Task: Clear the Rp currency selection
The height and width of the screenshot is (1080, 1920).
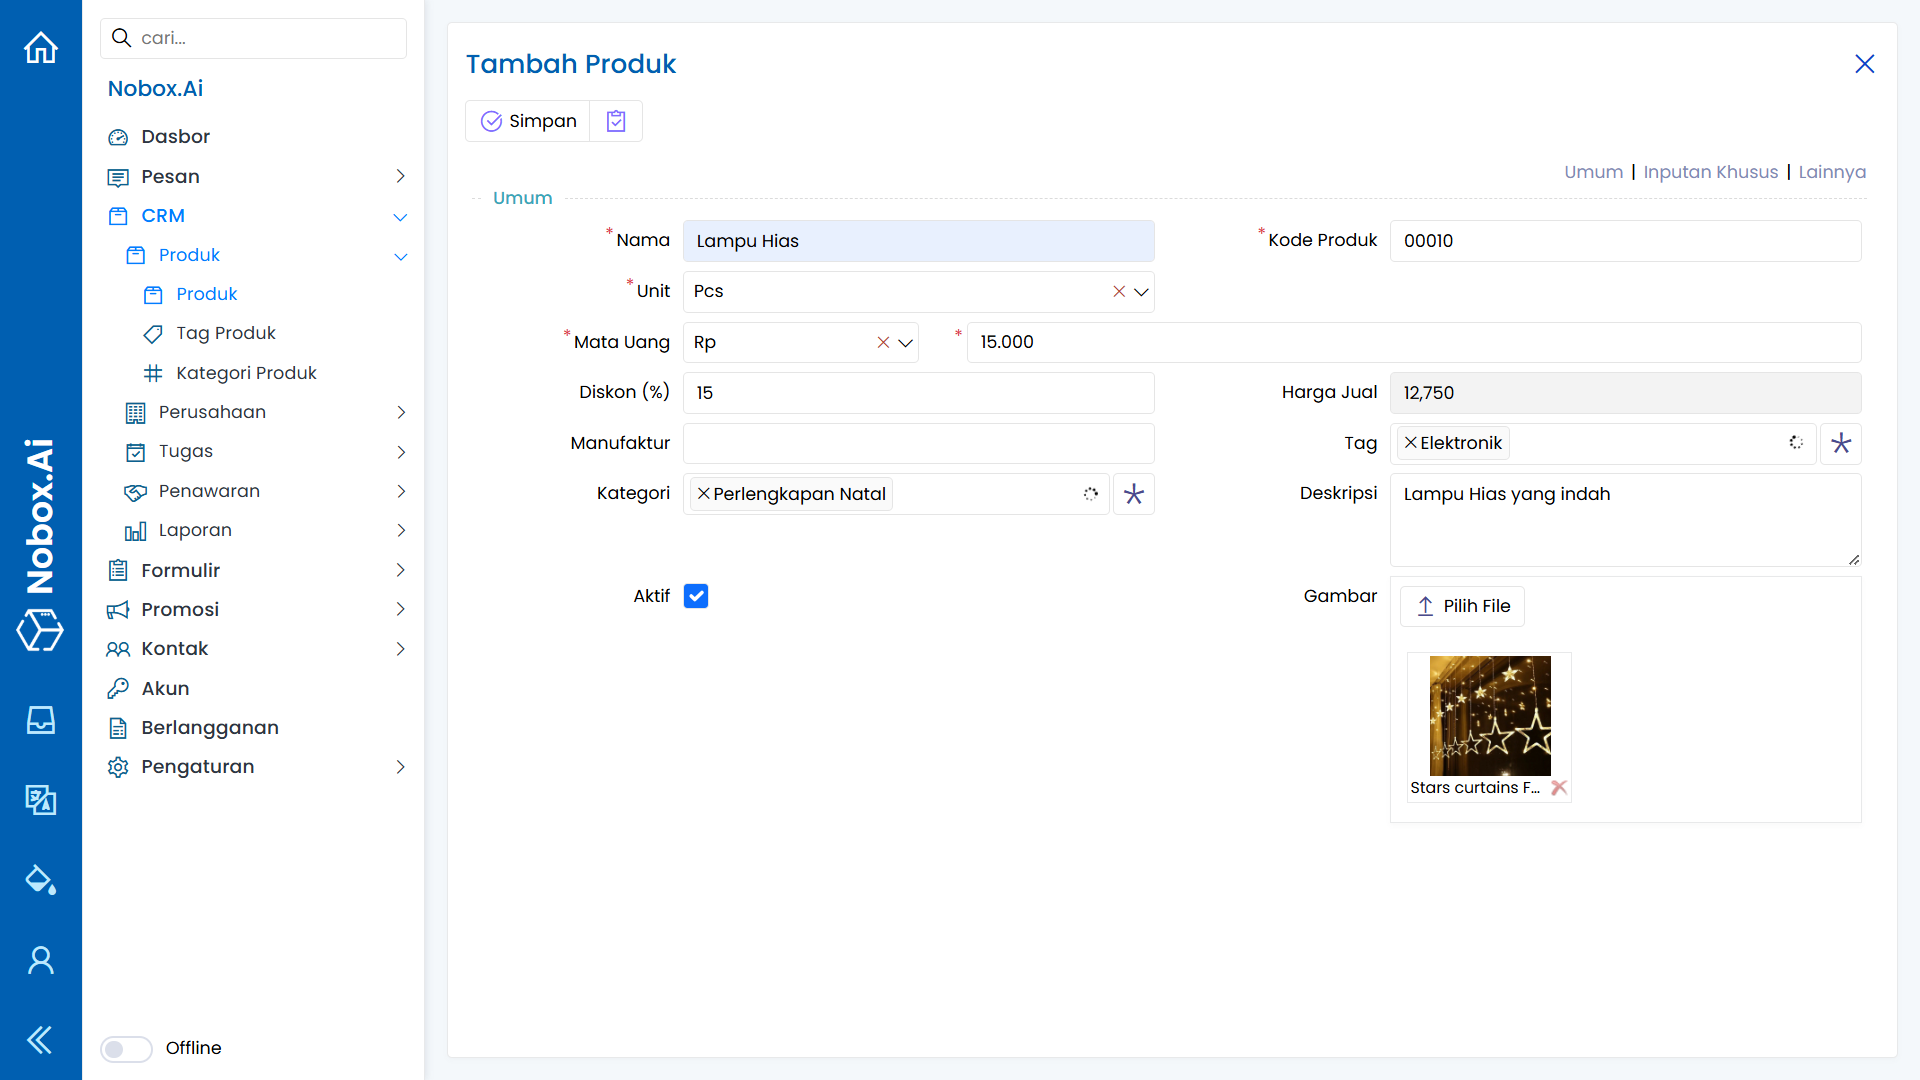Action: 883,342
